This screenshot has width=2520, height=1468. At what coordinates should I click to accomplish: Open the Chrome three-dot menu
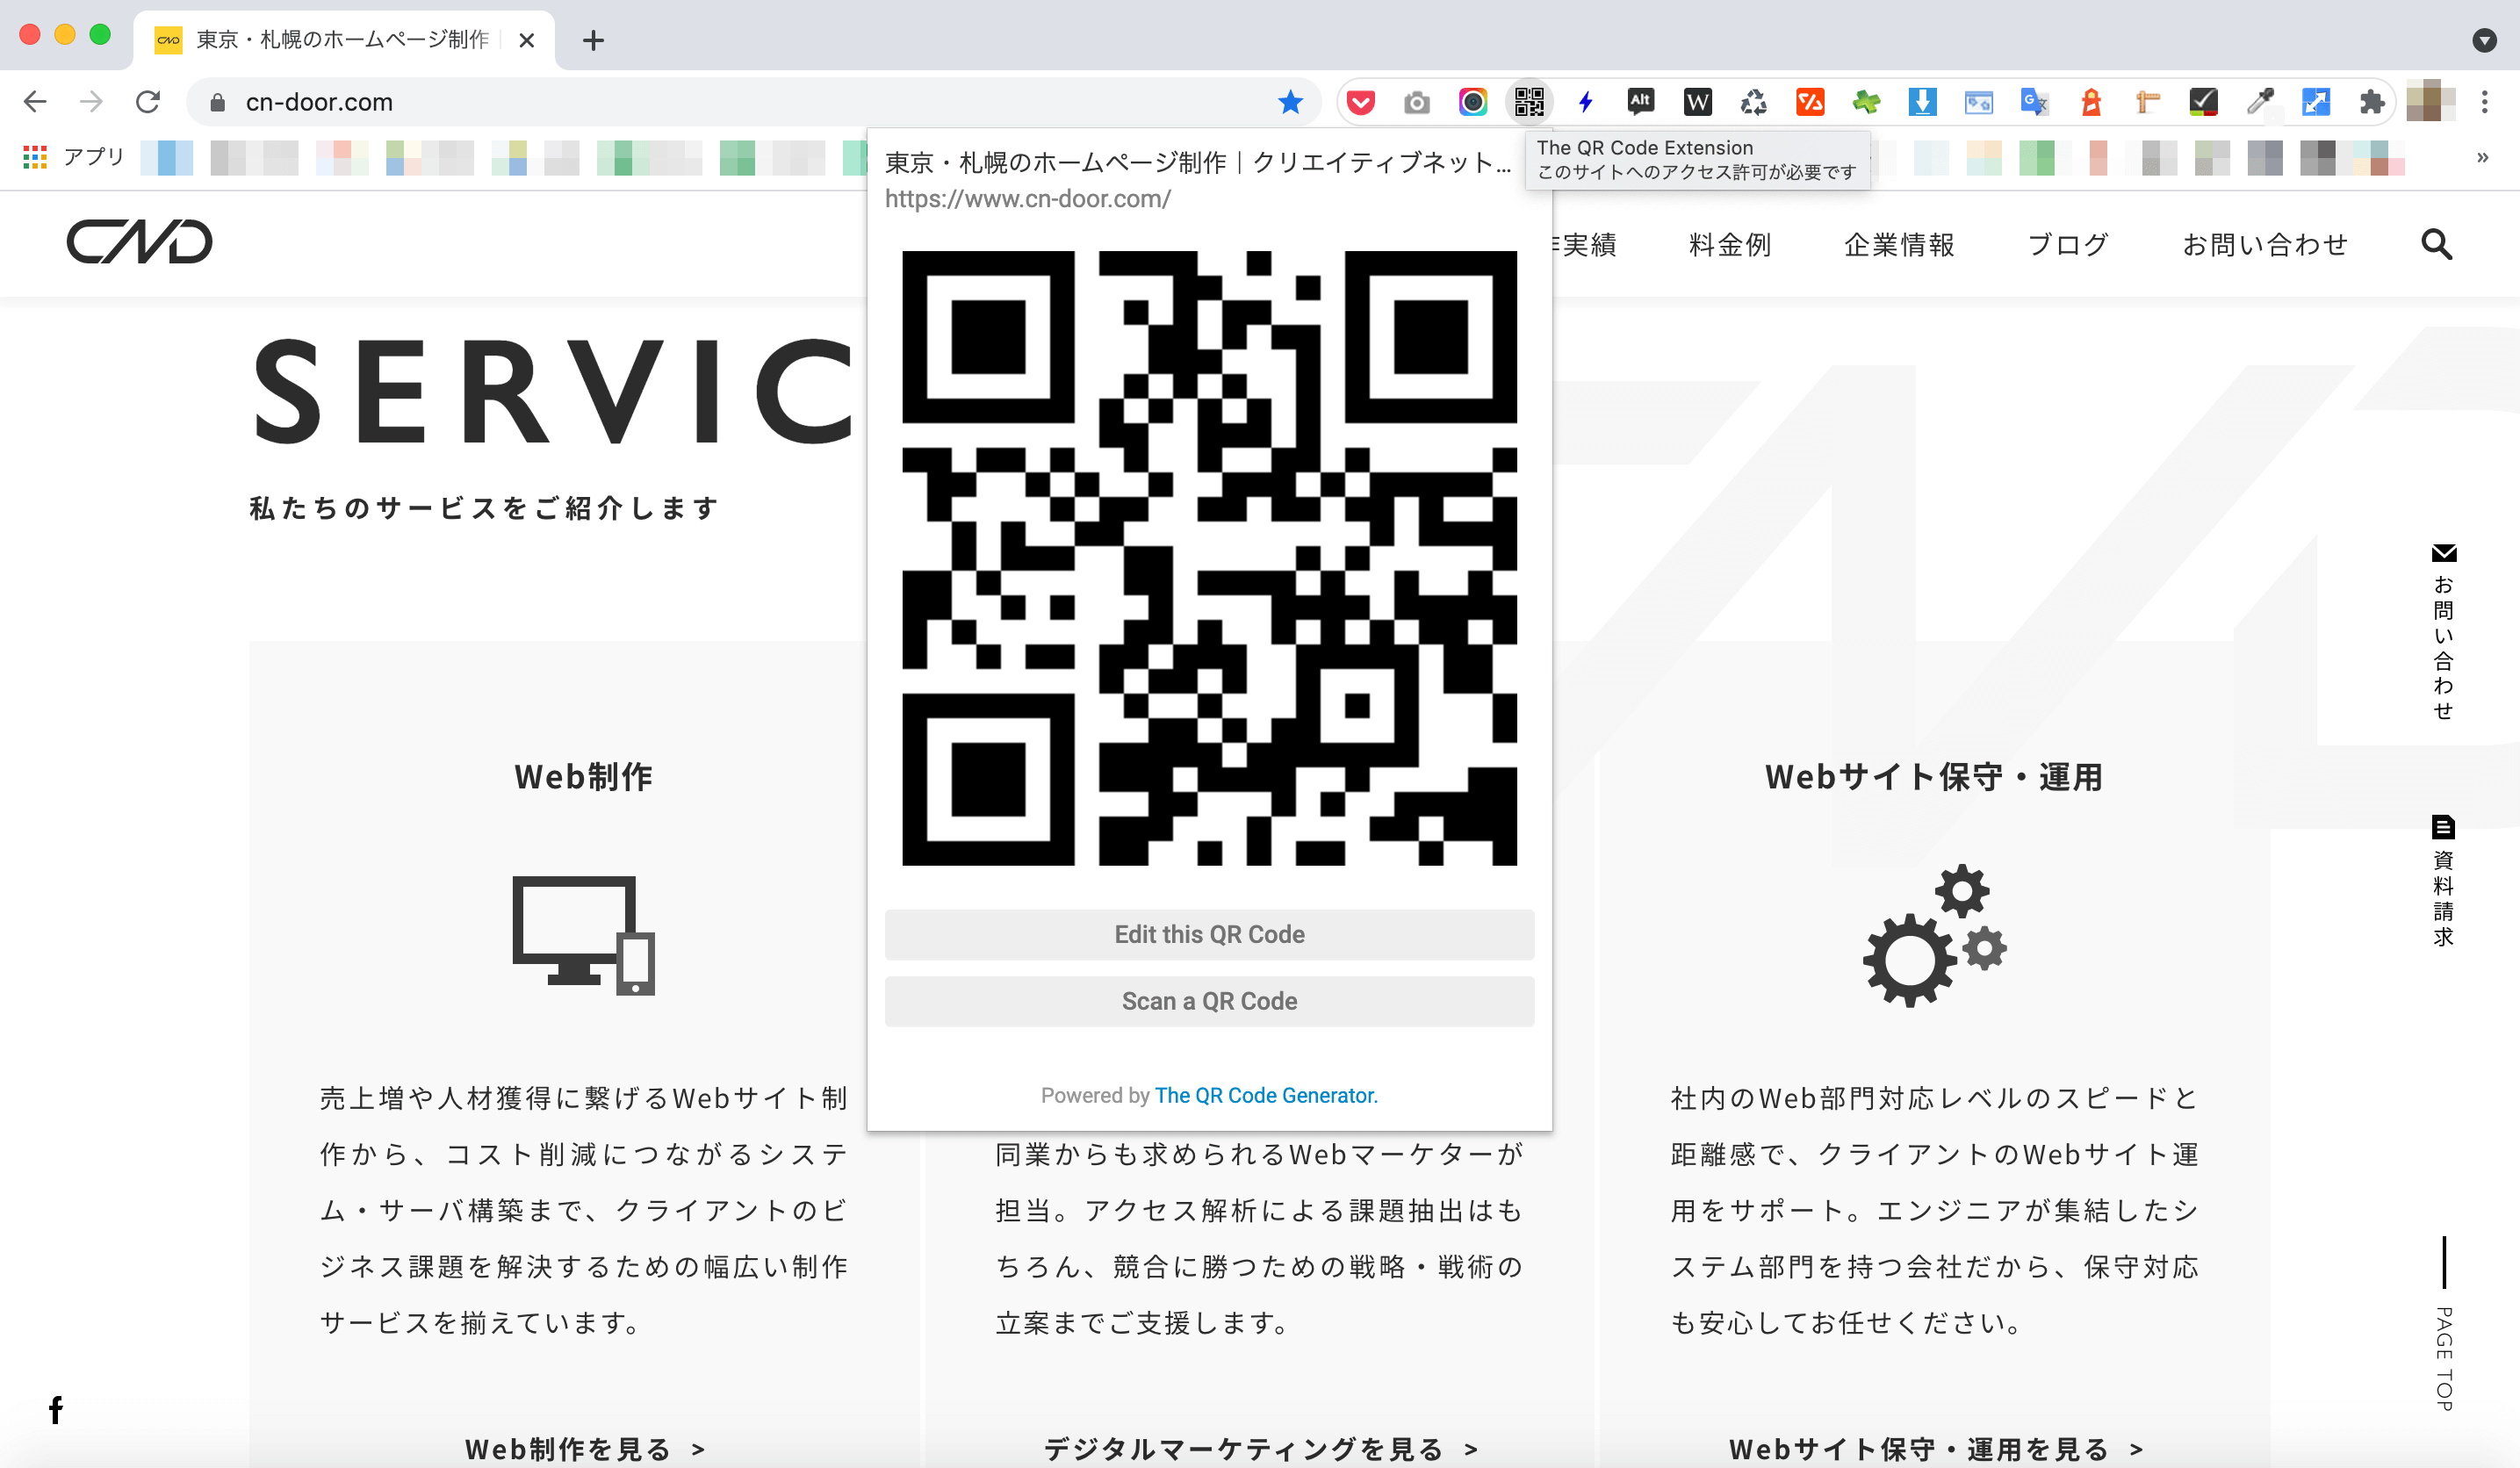[x=2484, y=102]
